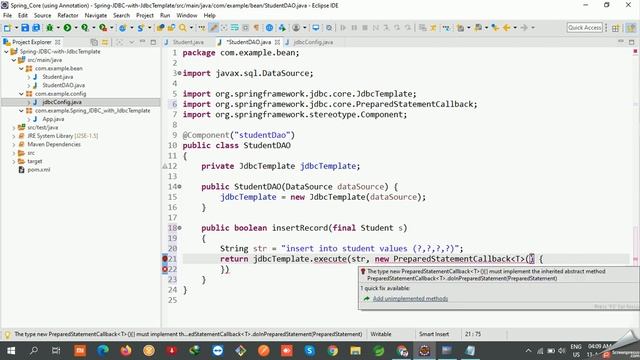Viewport: 640px width, 360px height.
Task: Collapse com.example.bean package
Action: coord(21,69)
